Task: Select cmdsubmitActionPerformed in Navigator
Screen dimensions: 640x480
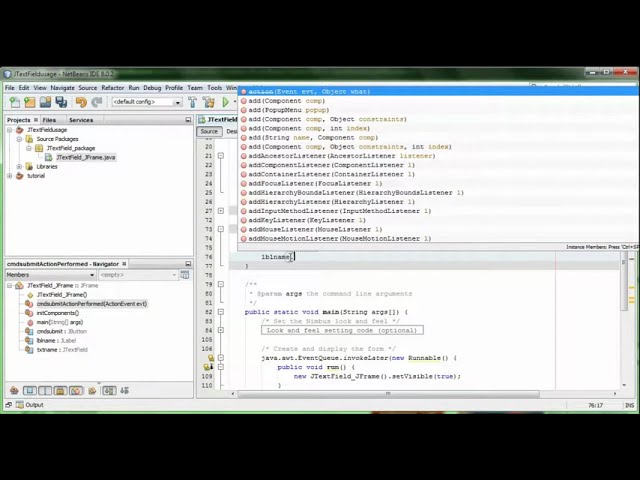Action: (x=92, y=304)
